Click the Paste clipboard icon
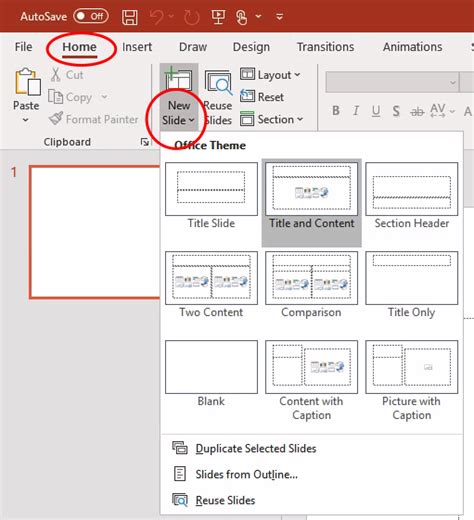Viewport: 474px width, 520px height. click(27, 82)
